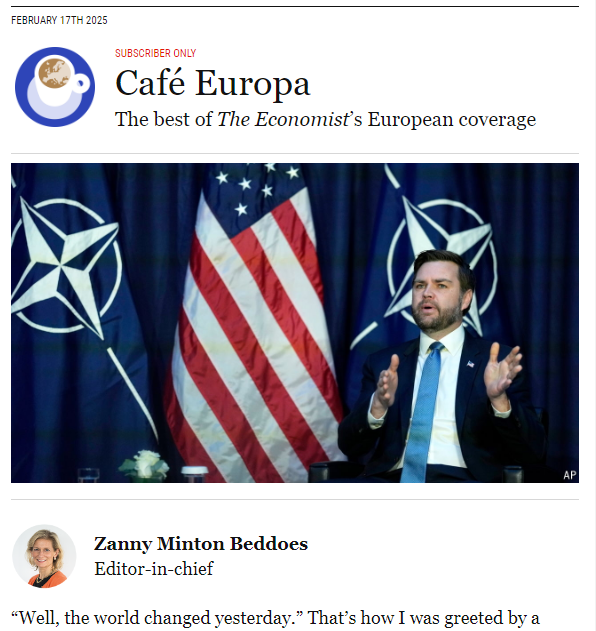Click the AP photo credit label

(569, 475)
